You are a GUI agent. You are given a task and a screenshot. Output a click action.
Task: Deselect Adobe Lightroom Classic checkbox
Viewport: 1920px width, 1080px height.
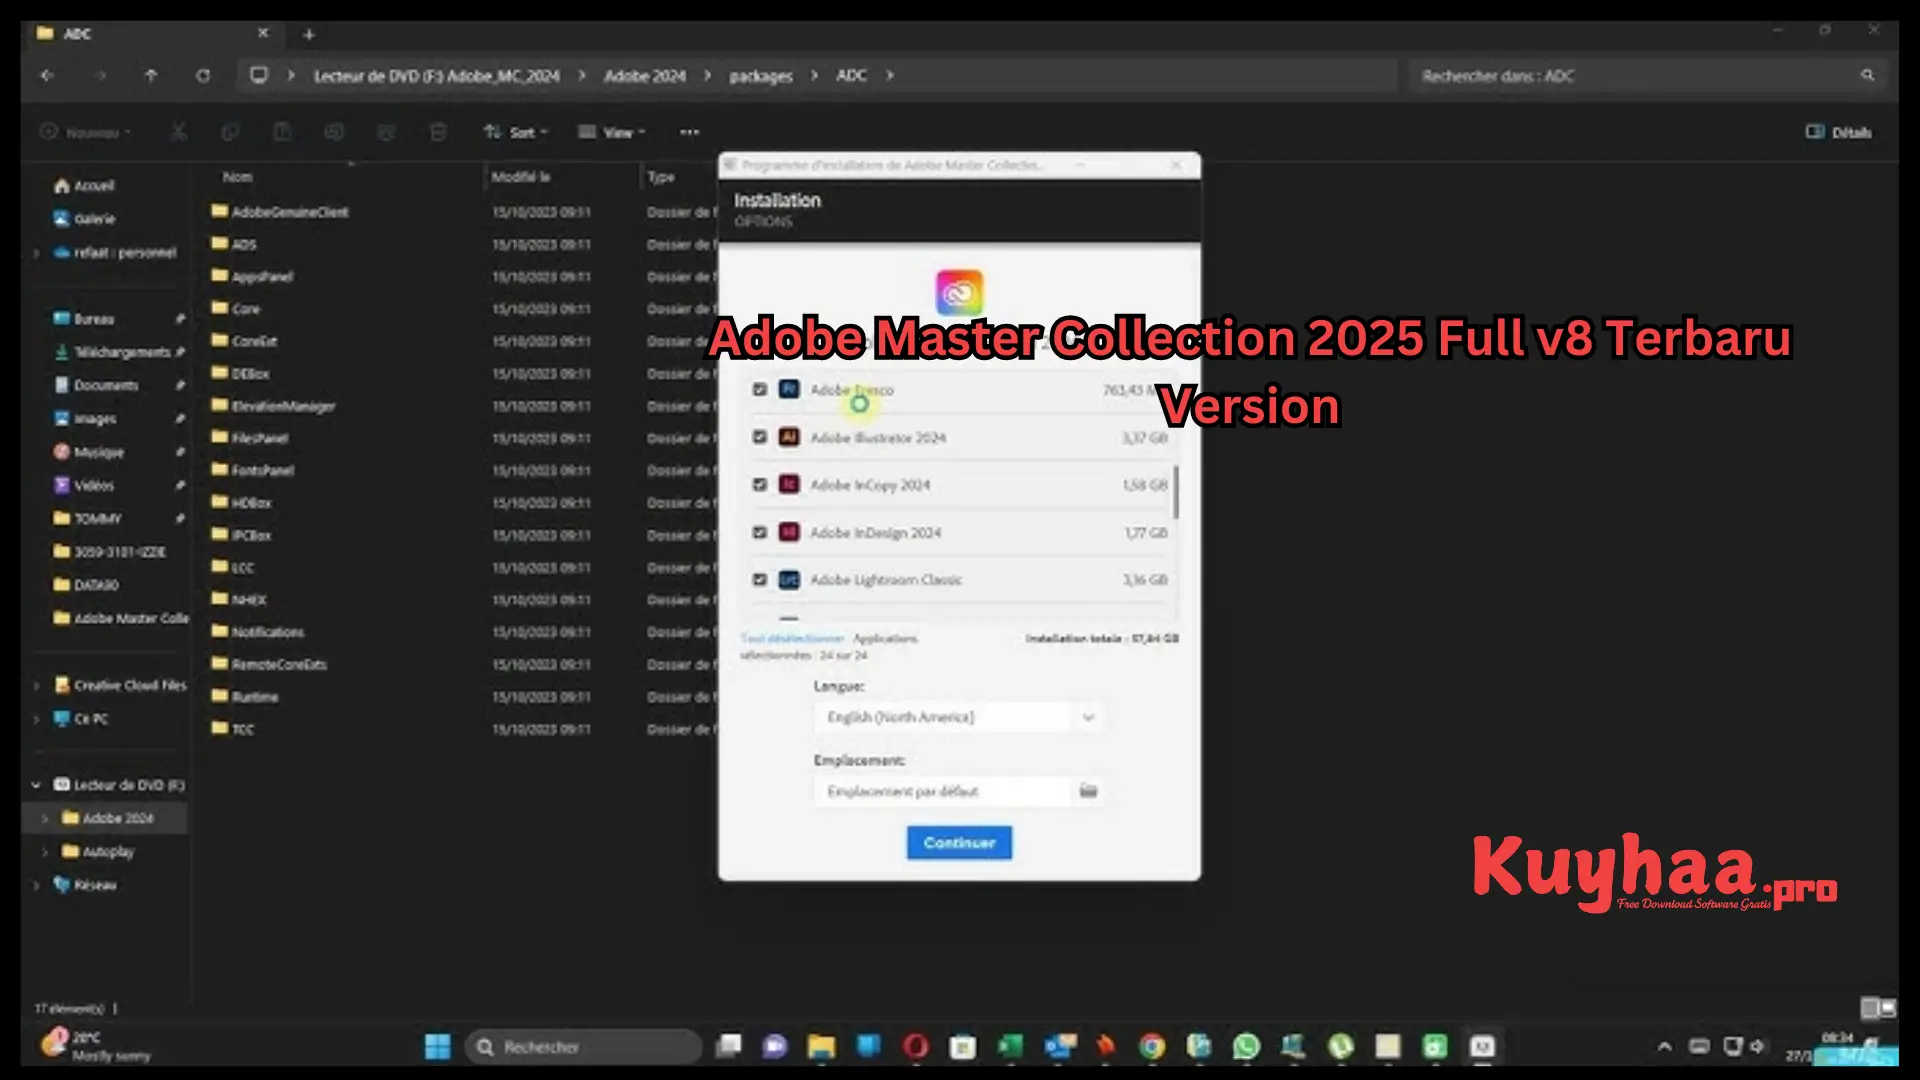760,579
